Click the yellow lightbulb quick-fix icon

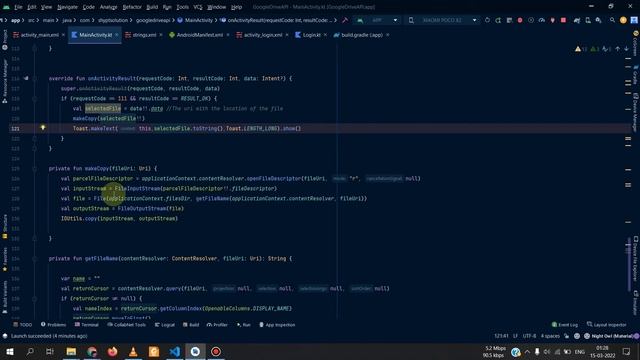(x=43, y=128)
